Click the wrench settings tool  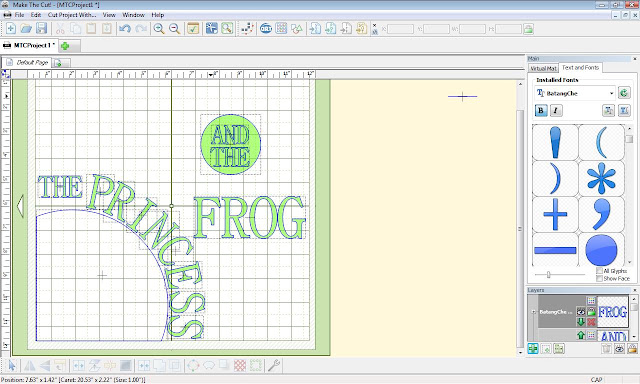tap(274, 365)
